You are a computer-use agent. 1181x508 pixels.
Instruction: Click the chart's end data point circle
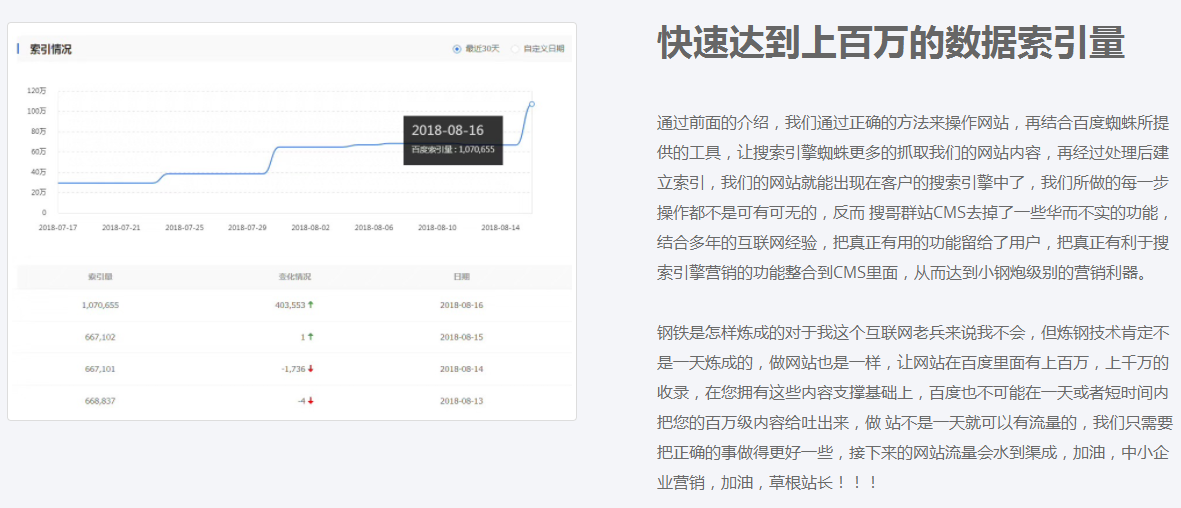click(x=531, y=104)
